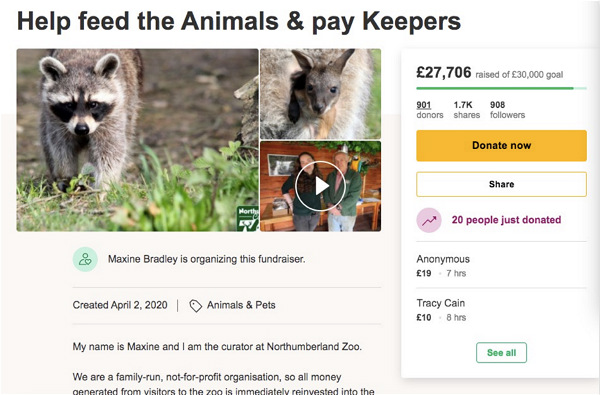The height and width of the screenshot is (395, 600).
Task: Open the raccoon photo
Action: (137, 140)
